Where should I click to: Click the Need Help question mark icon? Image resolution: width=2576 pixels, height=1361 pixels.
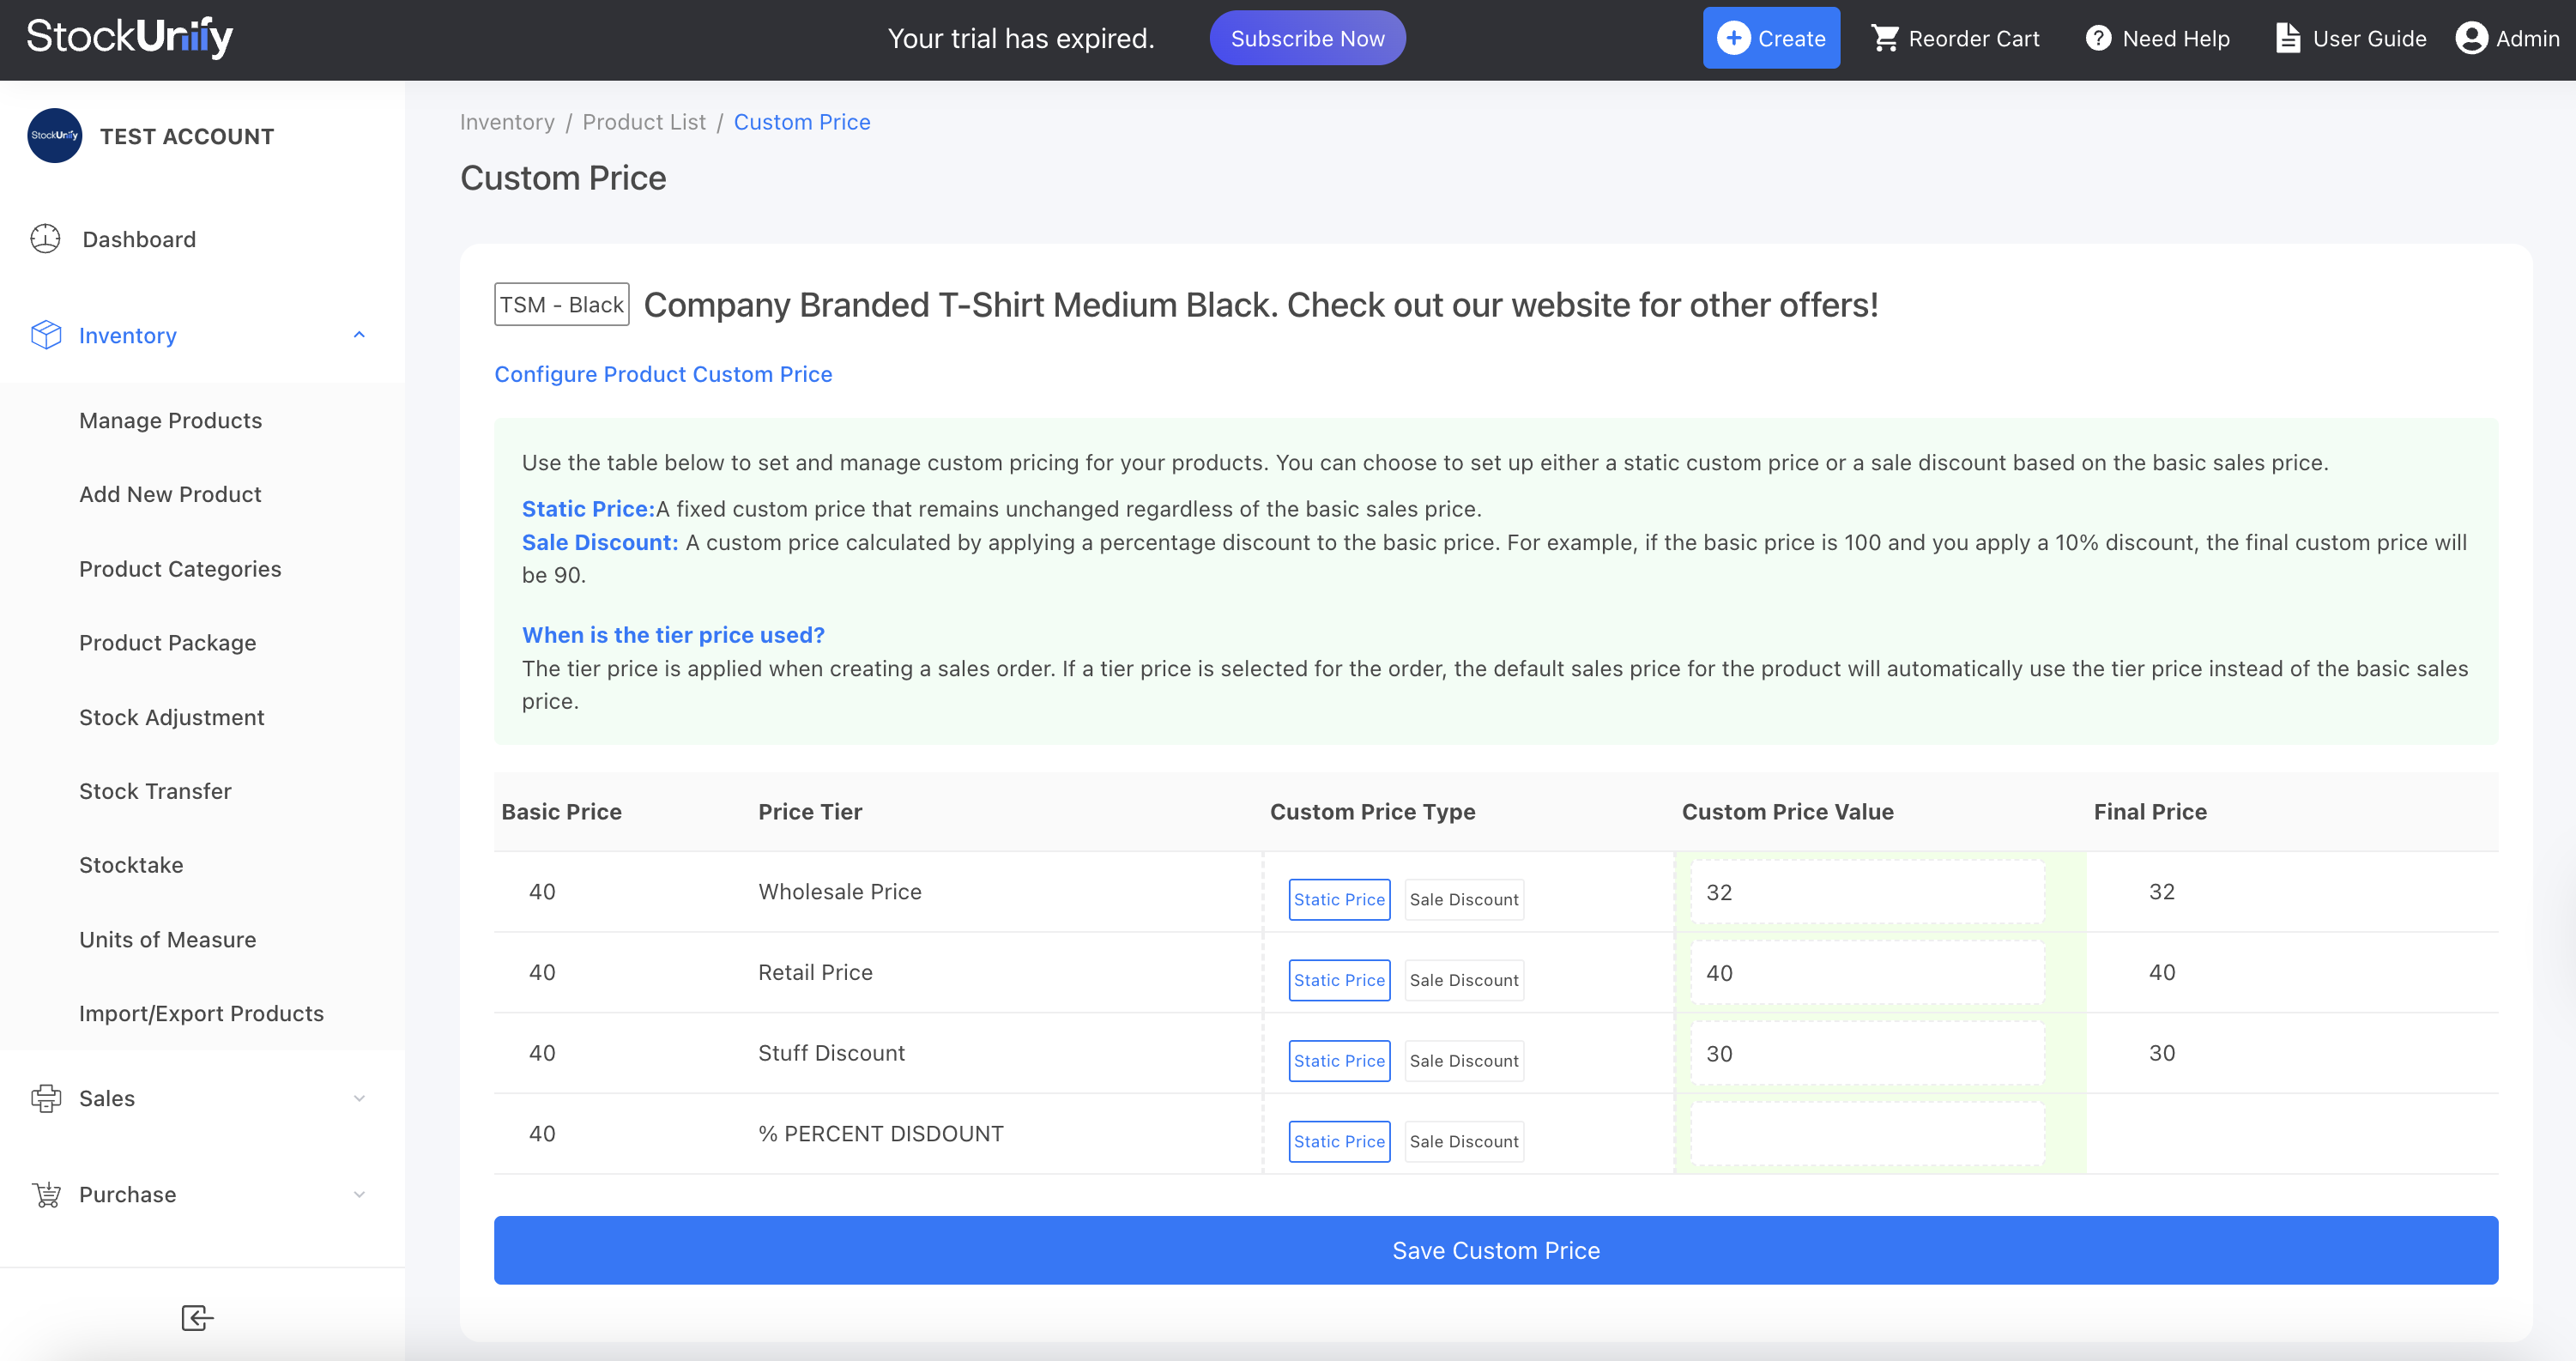(2097, 38)
